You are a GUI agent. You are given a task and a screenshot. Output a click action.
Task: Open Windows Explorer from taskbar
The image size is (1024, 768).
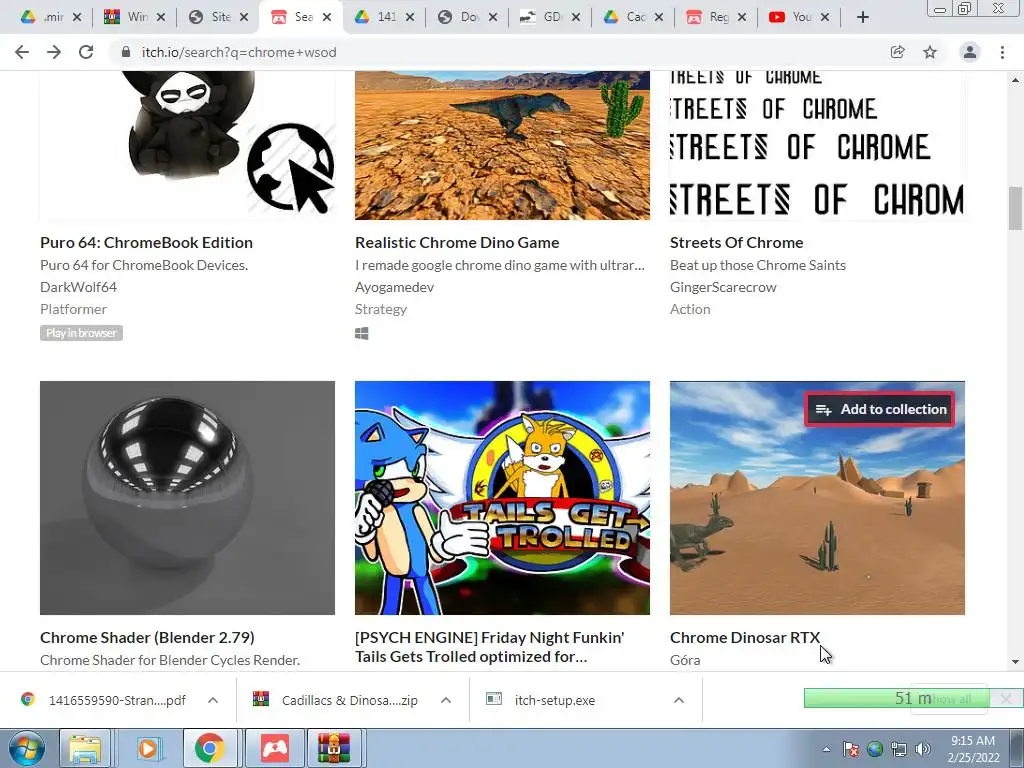pyautogui.click(x=85, y=748)
